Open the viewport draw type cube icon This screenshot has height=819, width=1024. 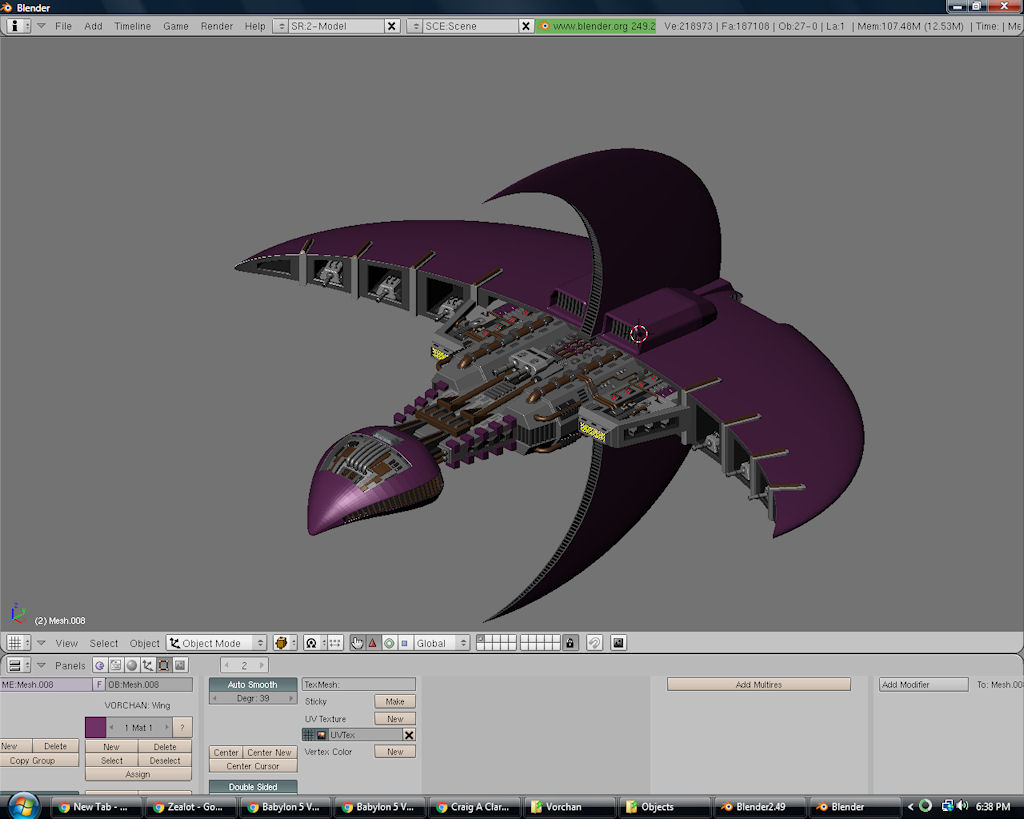point(284,643)
